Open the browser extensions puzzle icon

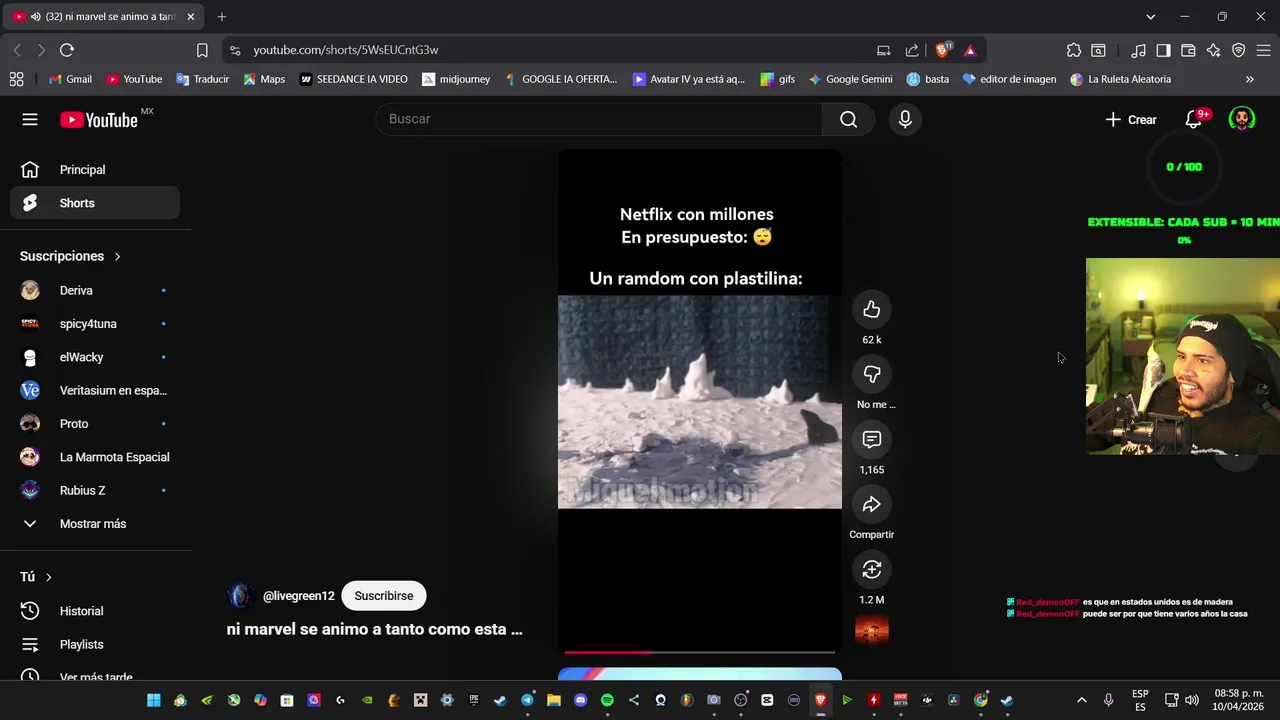1074,50
